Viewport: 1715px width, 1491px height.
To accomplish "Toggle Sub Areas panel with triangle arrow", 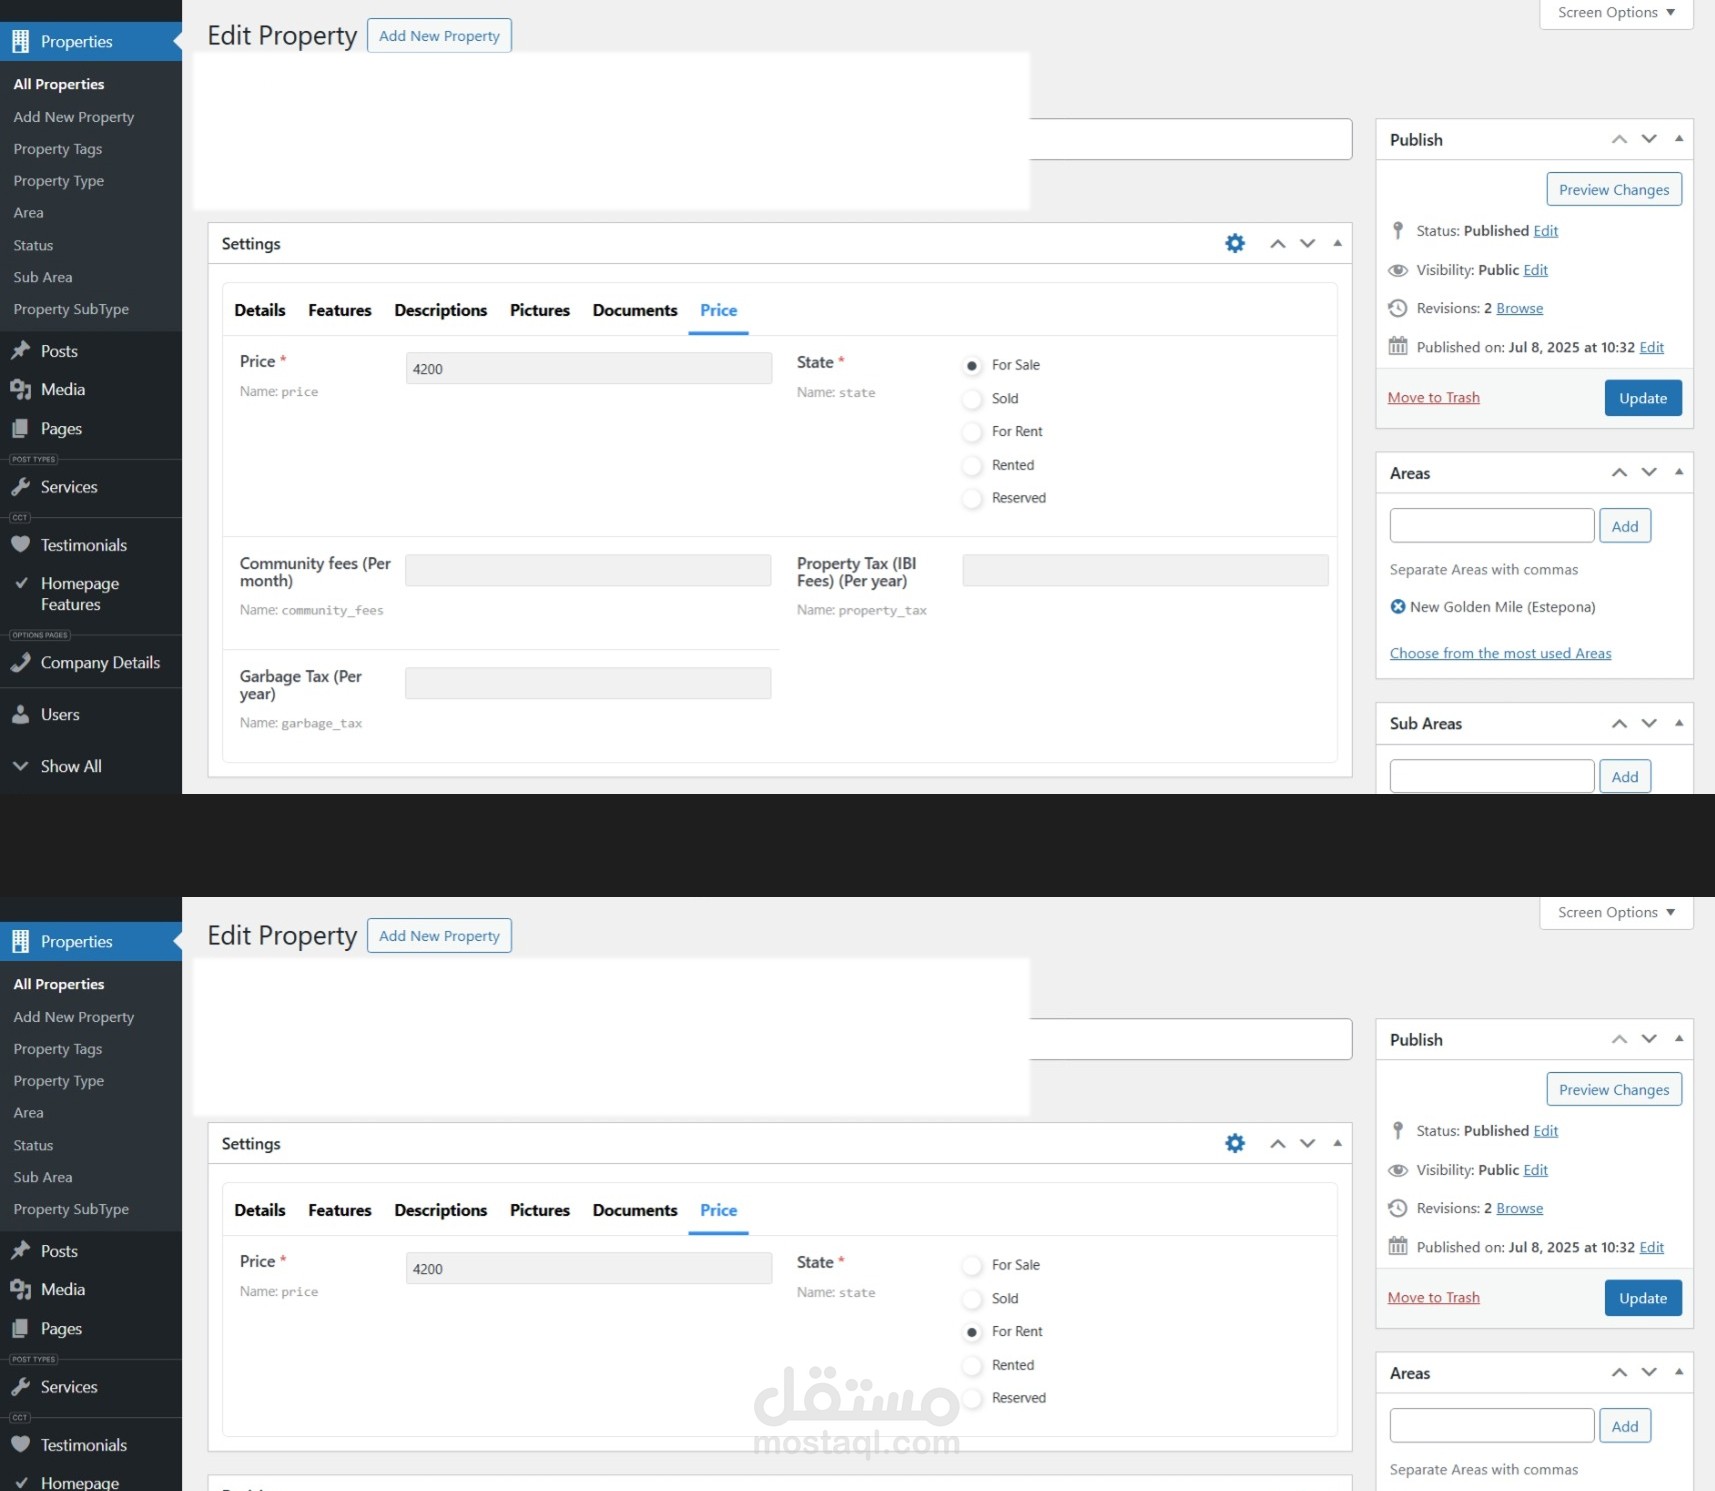I will 1679,723.
